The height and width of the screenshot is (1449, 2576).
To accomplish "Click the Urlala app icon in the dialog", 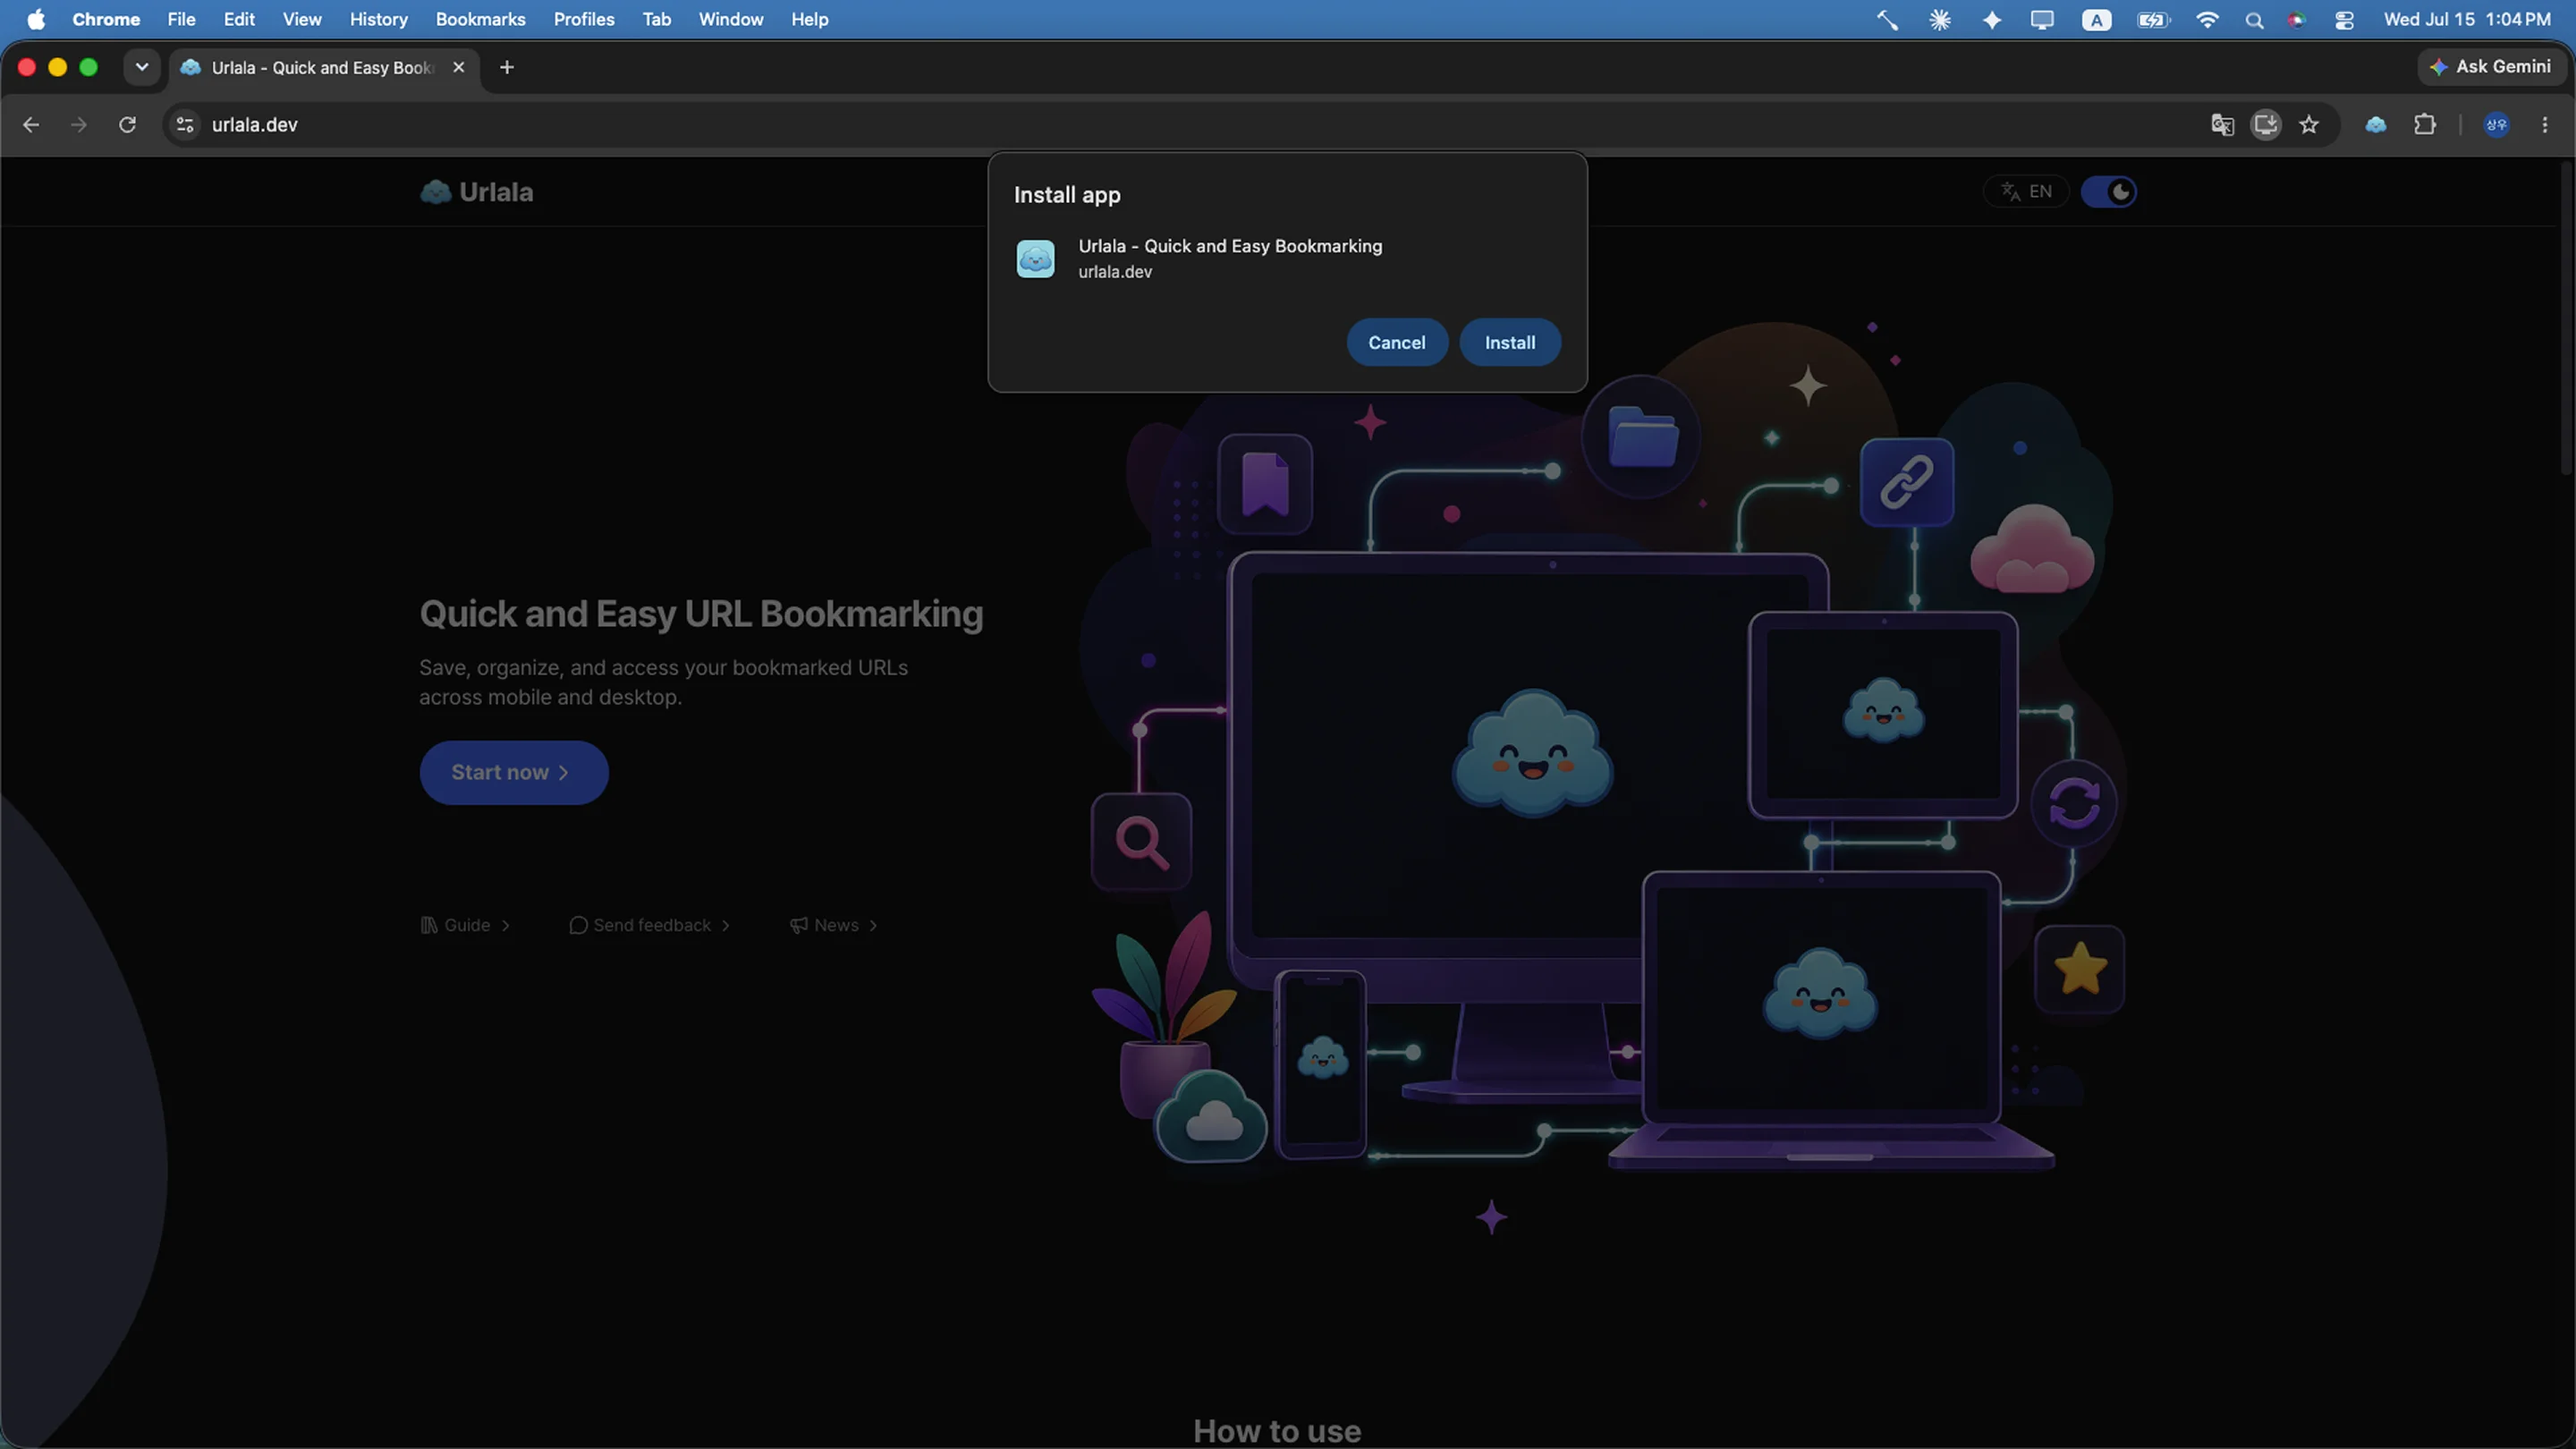I will click(1035, 258).
